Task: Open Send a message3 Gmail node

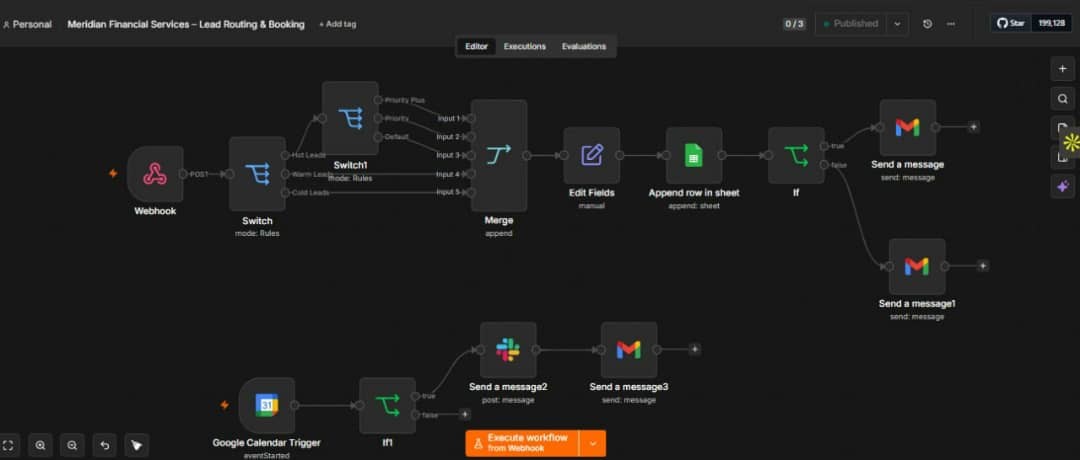Action: pyautogui.click(x=629, y=350)
